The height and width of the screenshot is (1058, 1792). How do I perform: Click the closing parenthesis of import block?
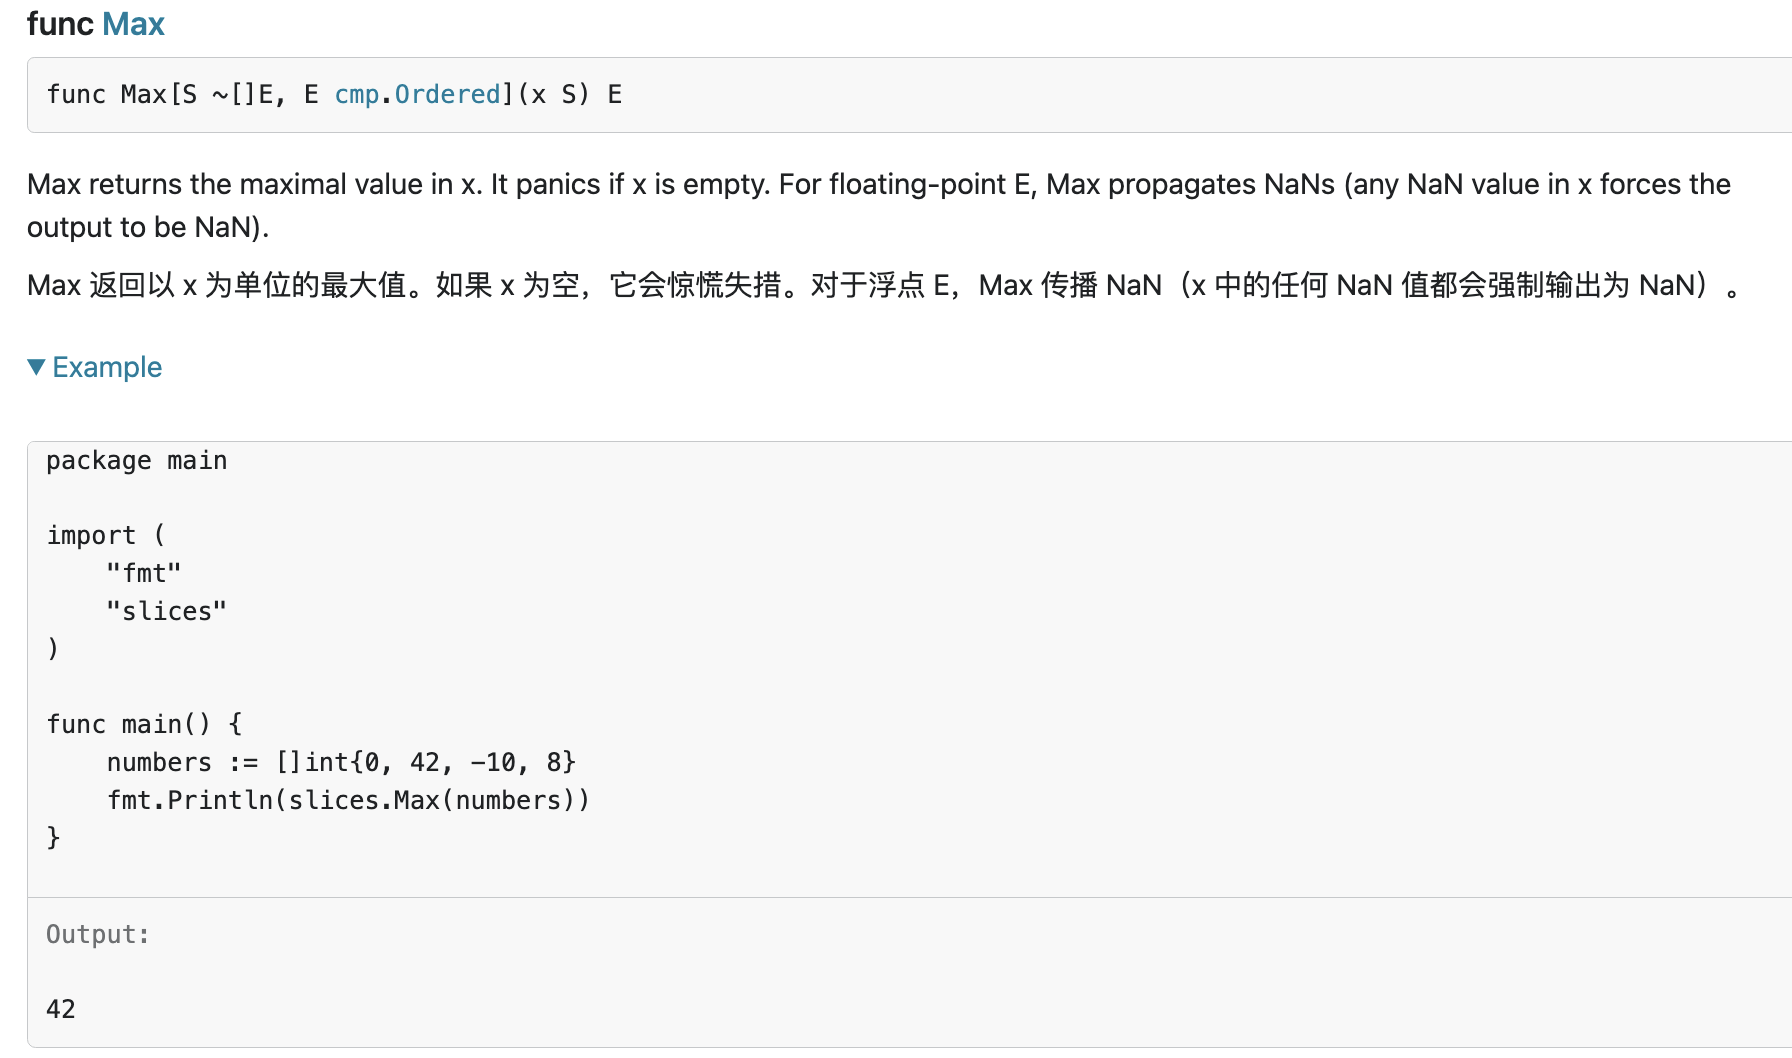coord(53,649)
